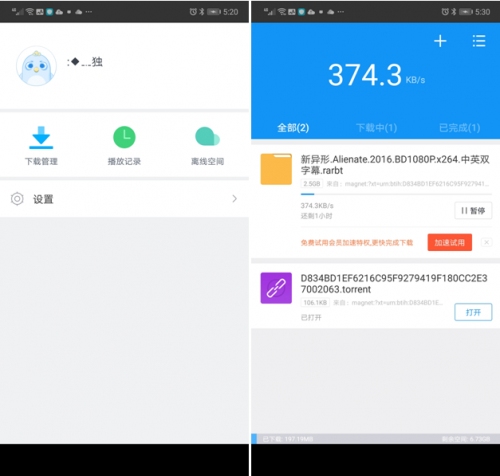Switch to 已完成(1) tab
Viewport: 500px width, 476px height.
(459, 128)
